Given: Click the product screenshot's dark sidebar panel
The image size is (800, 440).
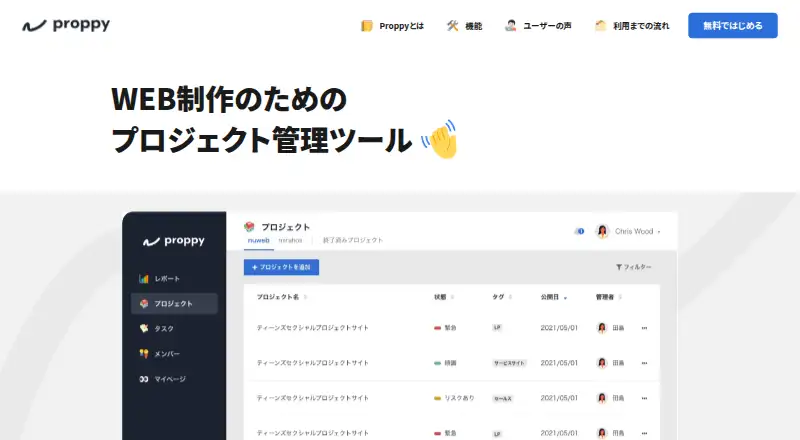Looking at the screenshot, I should pyautogui.click(x=174, y=326).
